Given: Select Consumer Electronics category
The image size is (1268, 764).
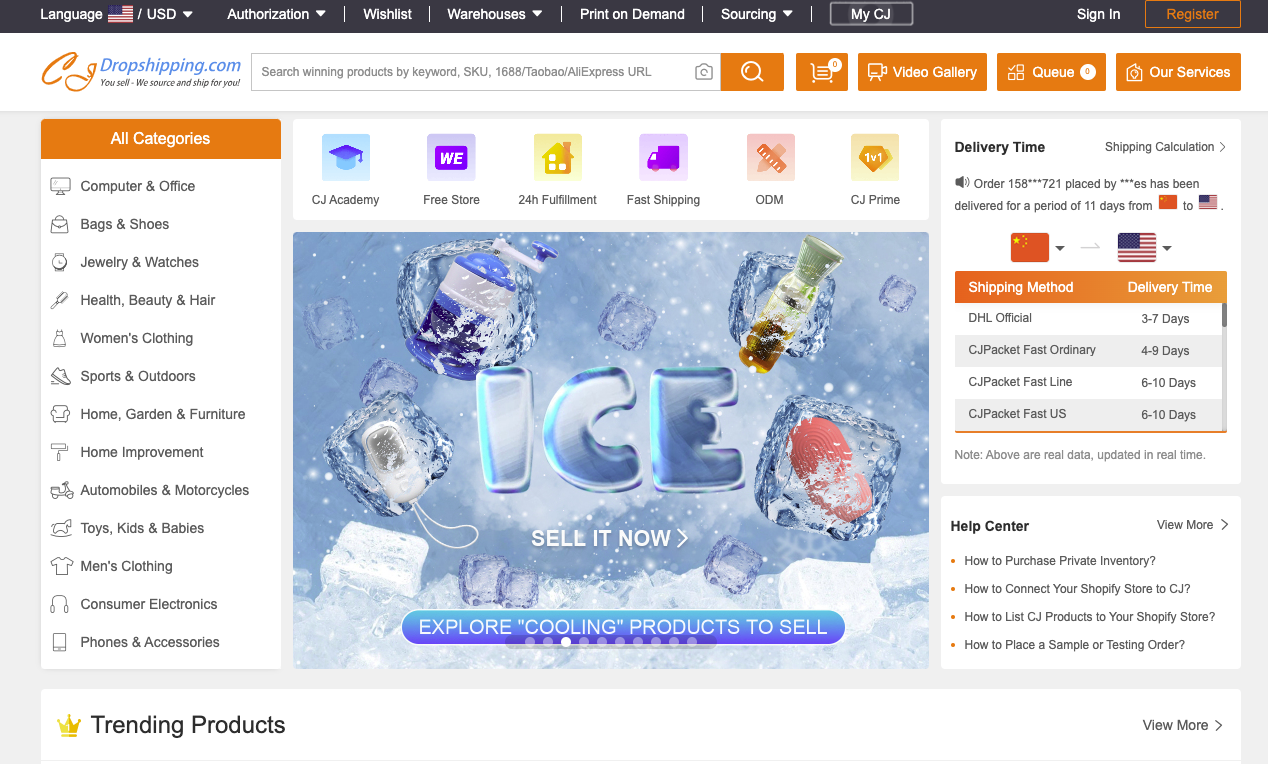Looking at the screenshot, I should (149, 604).
